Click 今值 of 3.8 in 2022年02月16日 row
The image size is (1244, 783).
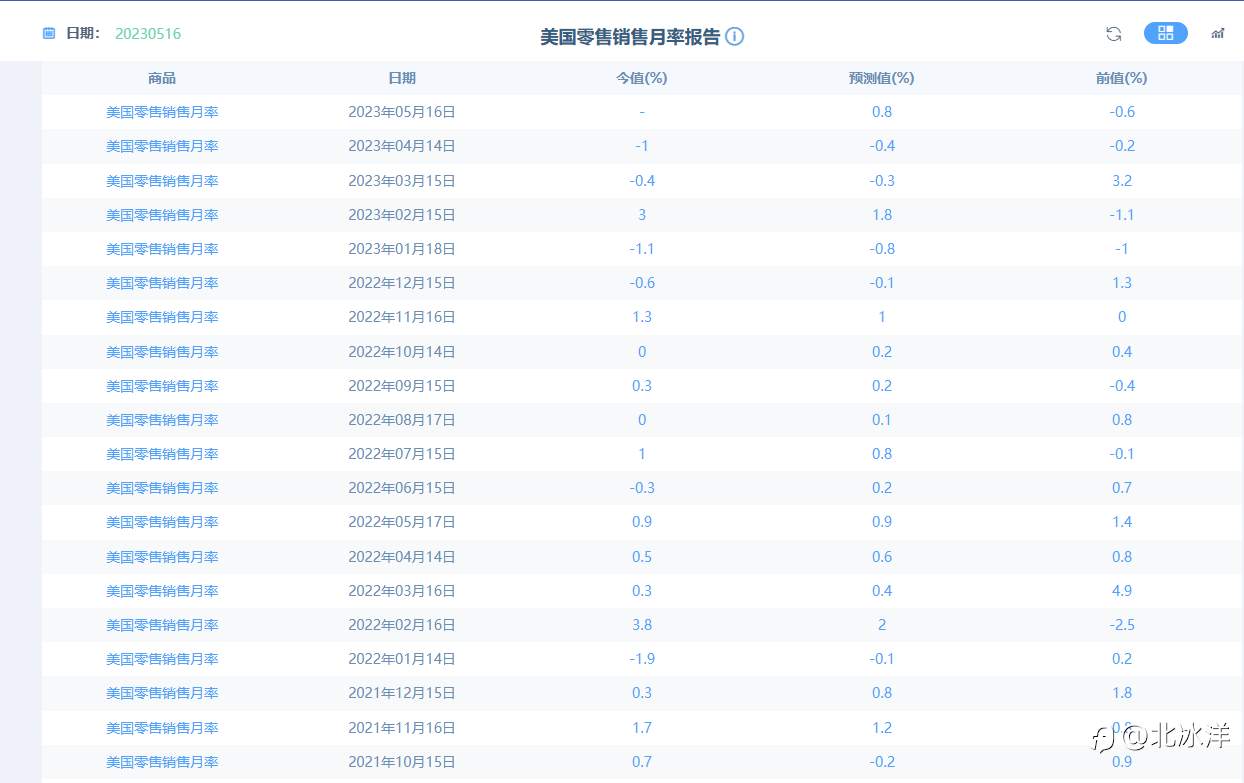(642, 625)
